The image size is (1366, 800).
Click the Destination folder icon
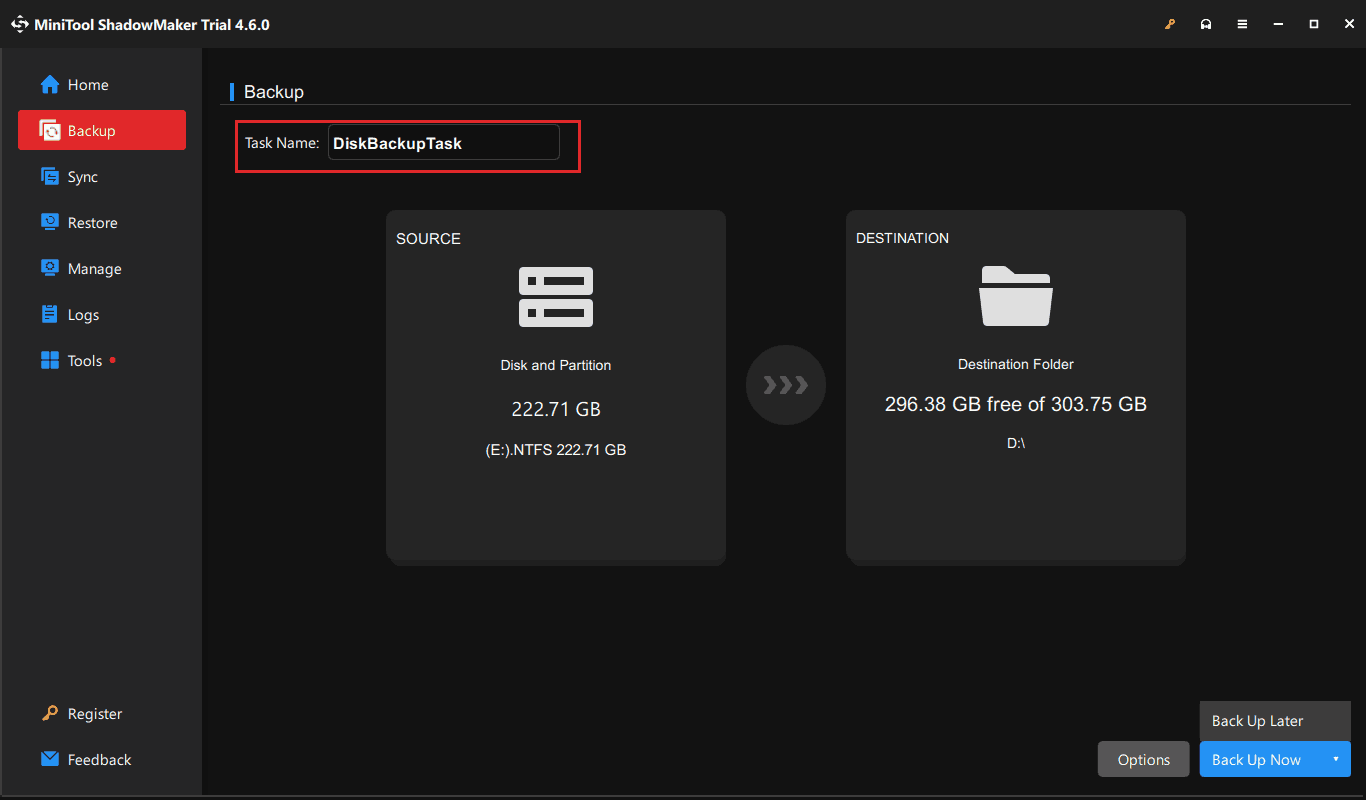click(x=1015, y=296)
